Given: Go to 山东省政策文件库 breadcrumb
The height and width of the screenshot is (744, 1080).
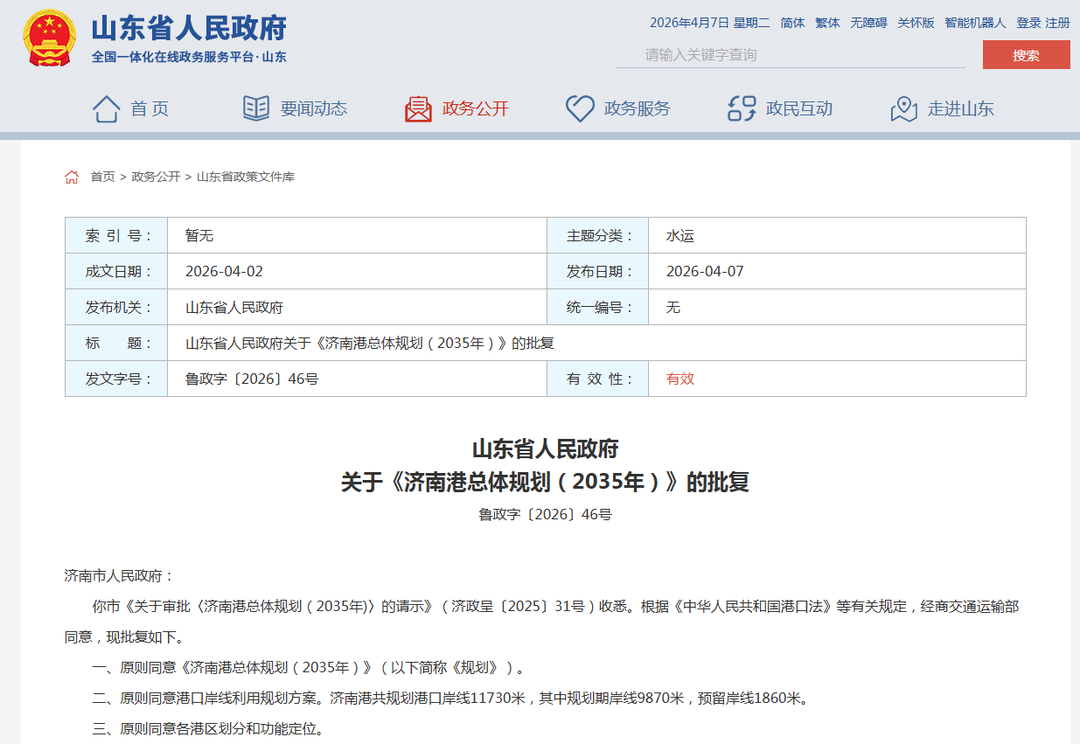Looking at the screenshot, I should [x=245, y=177].
